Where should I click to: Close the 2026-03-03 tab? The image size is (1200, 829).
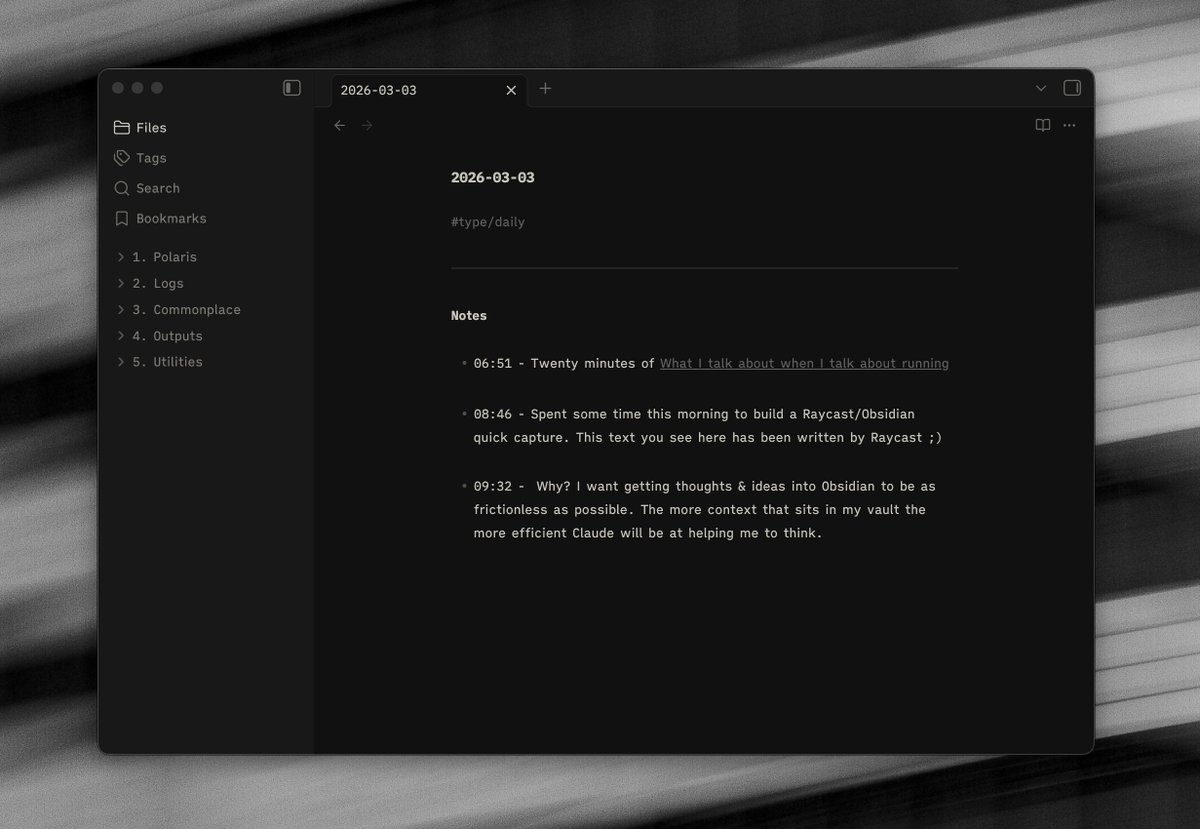point(511,90)
